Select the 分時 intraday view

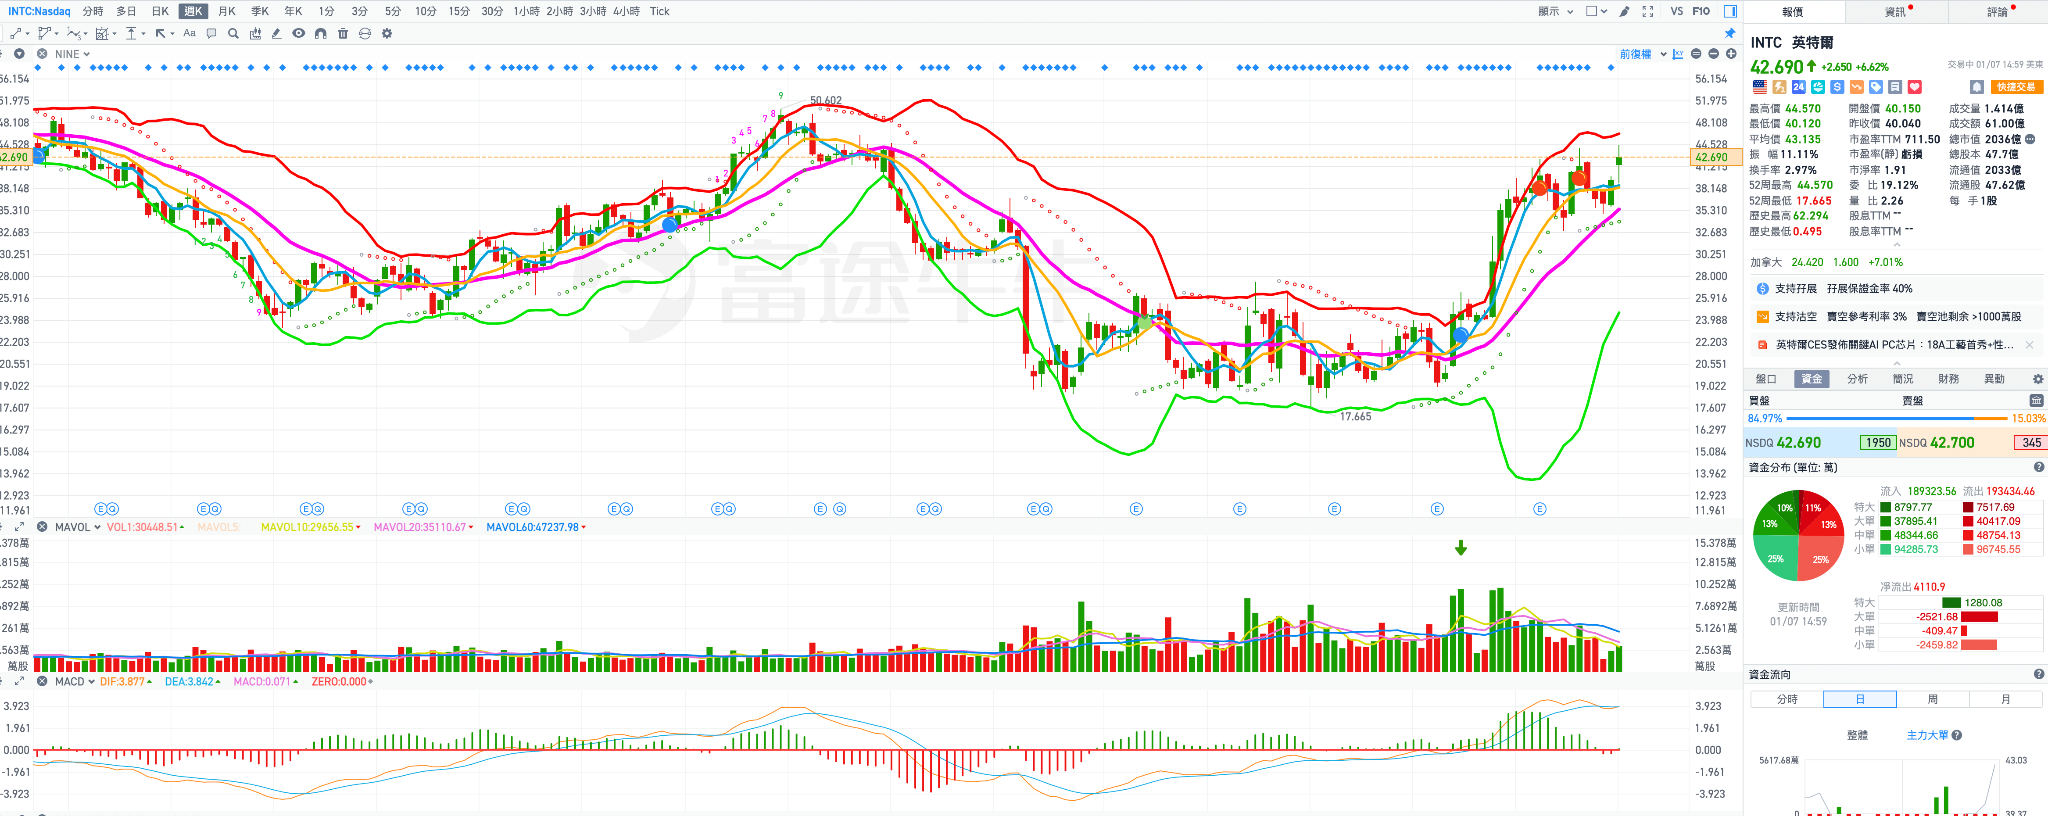click(93, 12)
